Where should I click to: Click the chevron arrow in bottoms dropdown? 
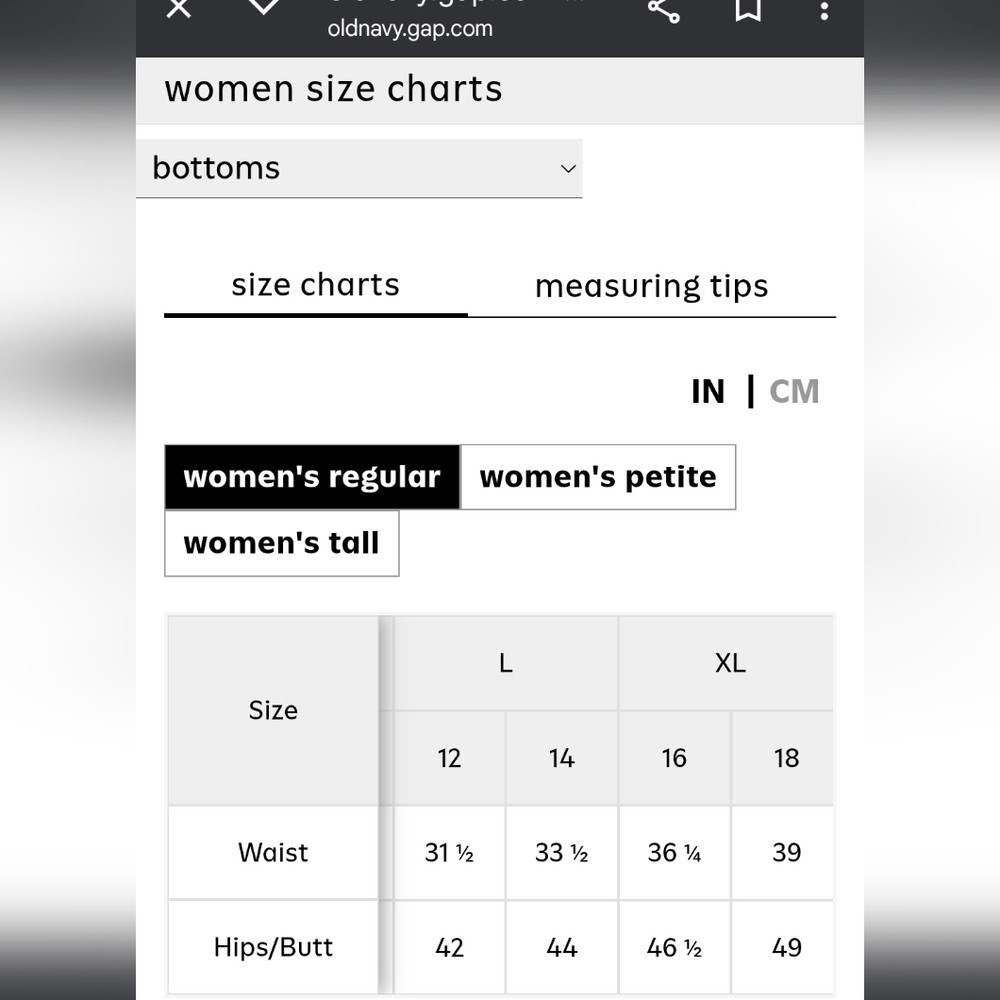click(x=568, y=169)
